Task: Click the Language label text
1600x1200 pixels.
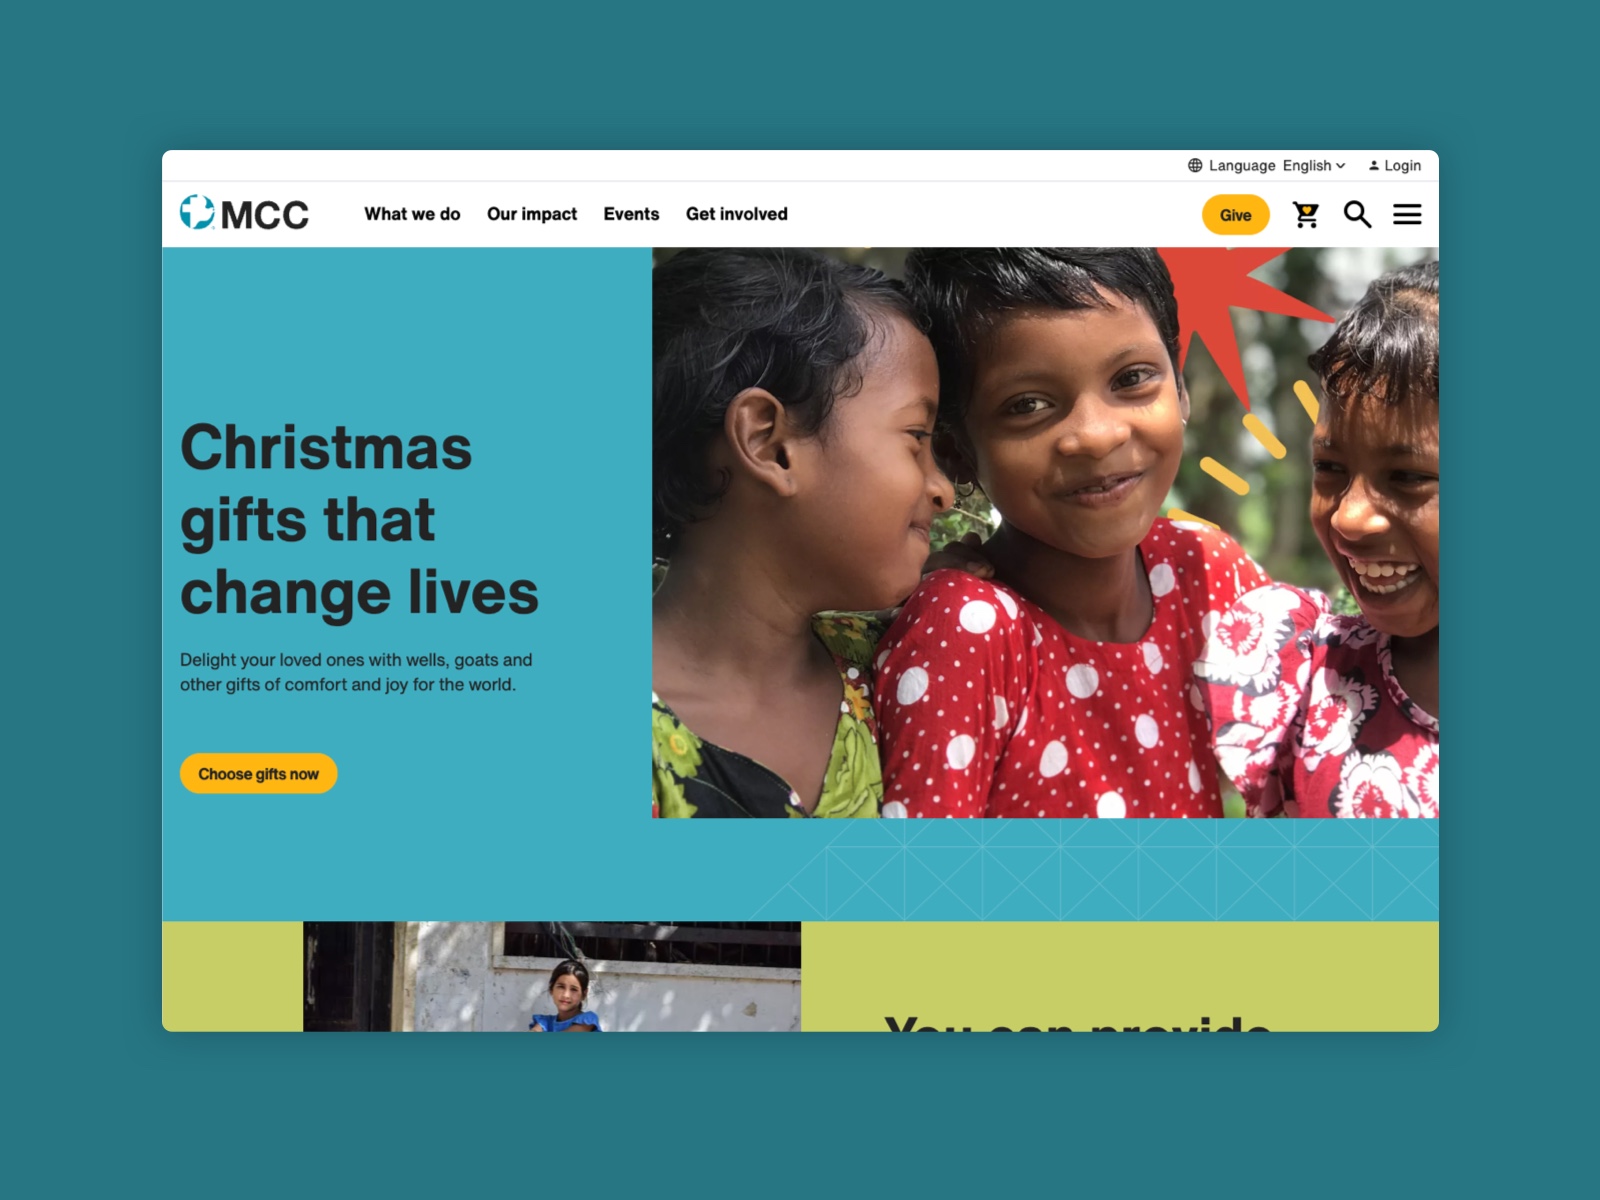Action: pyautogui.click(x=1242, y=166)
